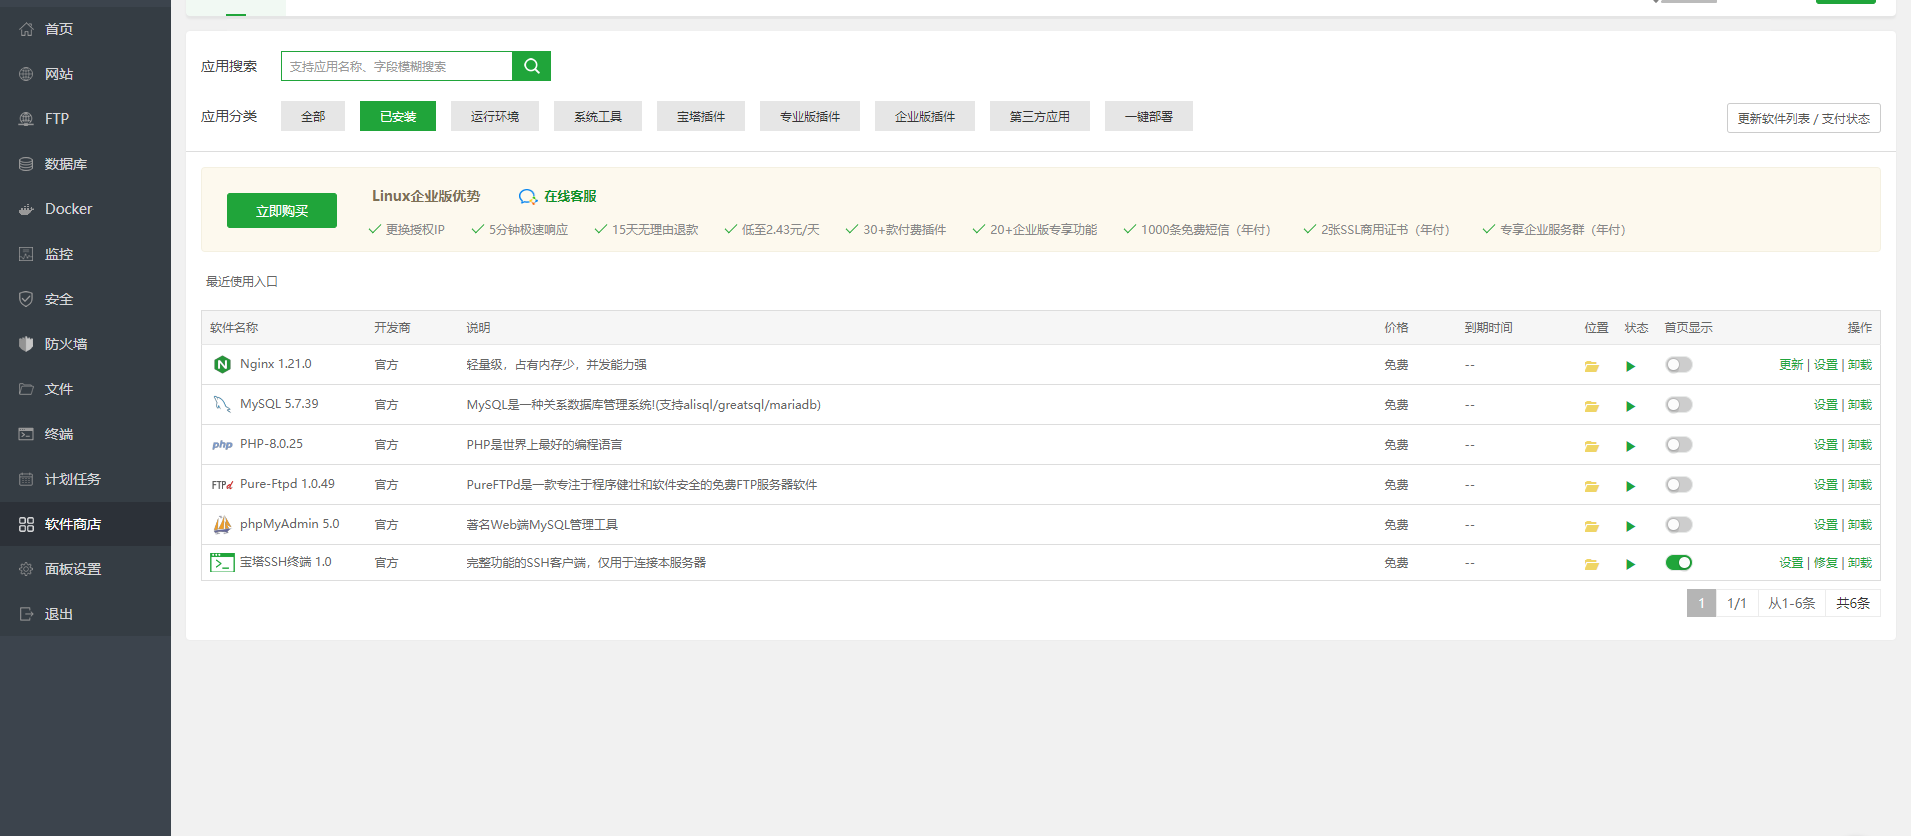Click 卸载 for Pure-Ftpd

(x=1860, y=485)
